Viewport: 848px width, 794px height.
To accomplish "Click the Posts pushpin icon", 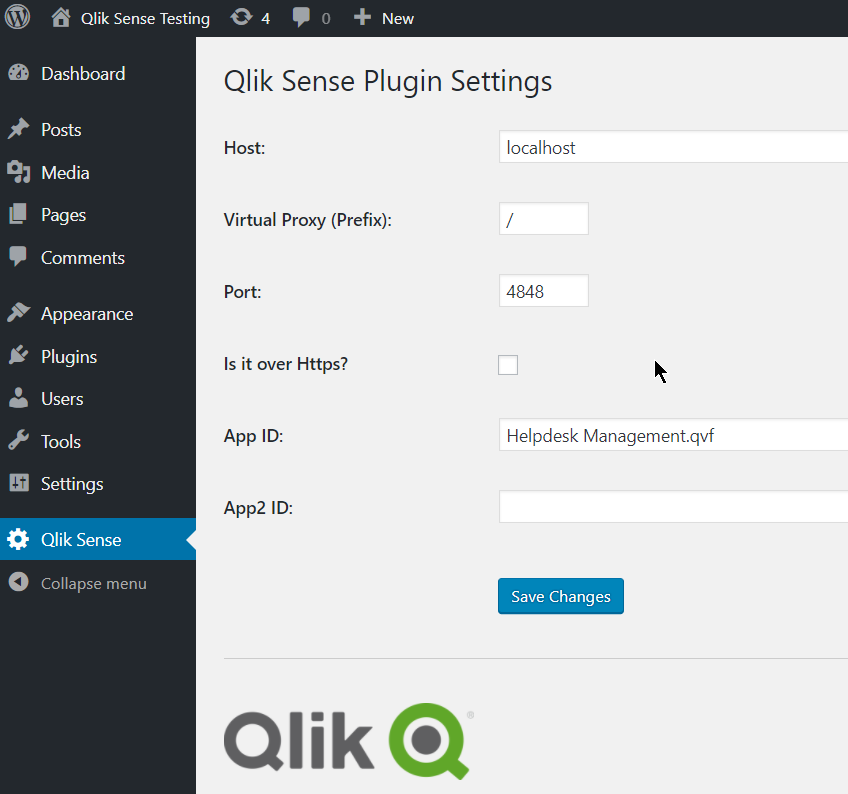I will pyautogui.click(x=18, y=130).
